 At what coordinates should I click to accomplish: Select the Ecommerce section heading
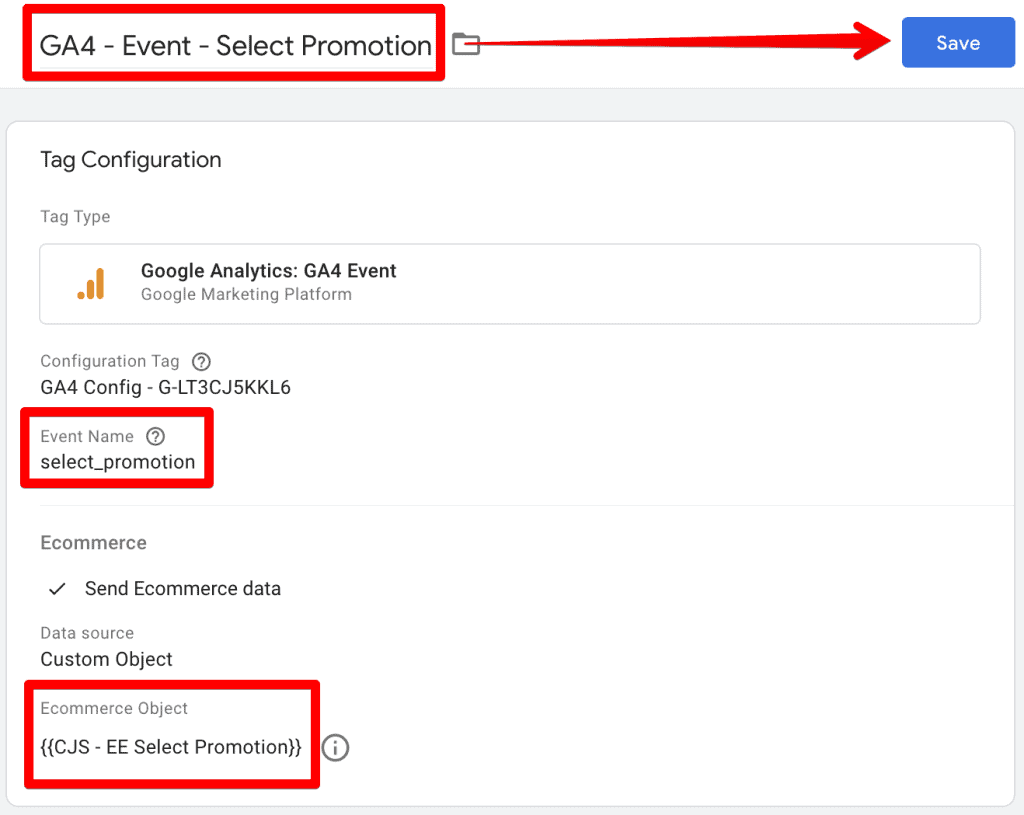click(93, 542)
